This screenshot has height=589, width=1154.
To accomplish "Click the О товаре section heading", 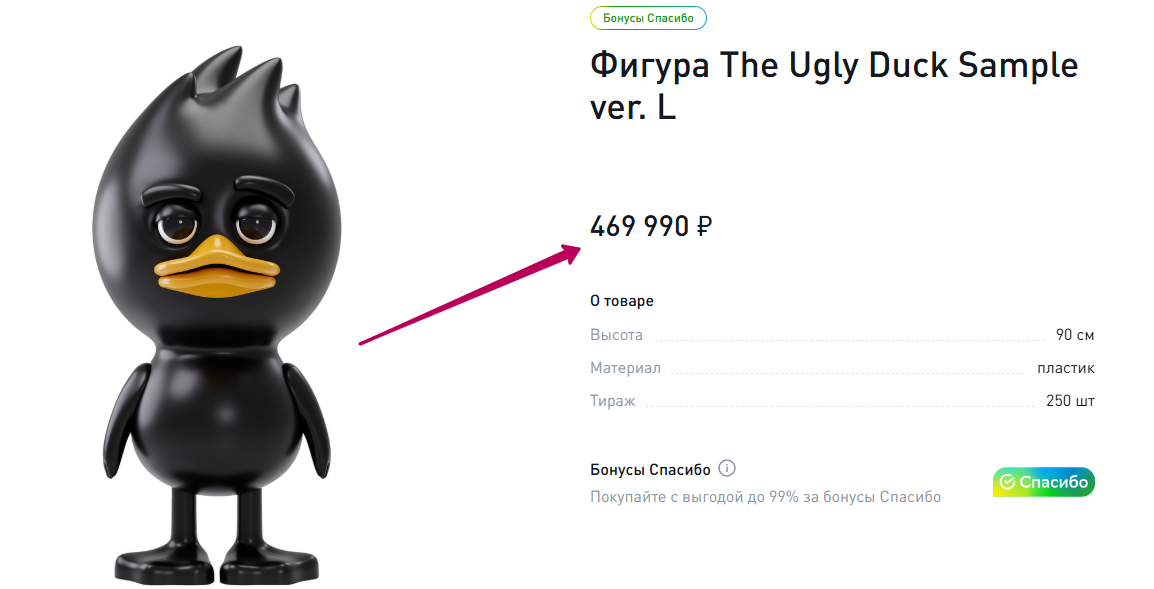I will click(x=622, y=300).
